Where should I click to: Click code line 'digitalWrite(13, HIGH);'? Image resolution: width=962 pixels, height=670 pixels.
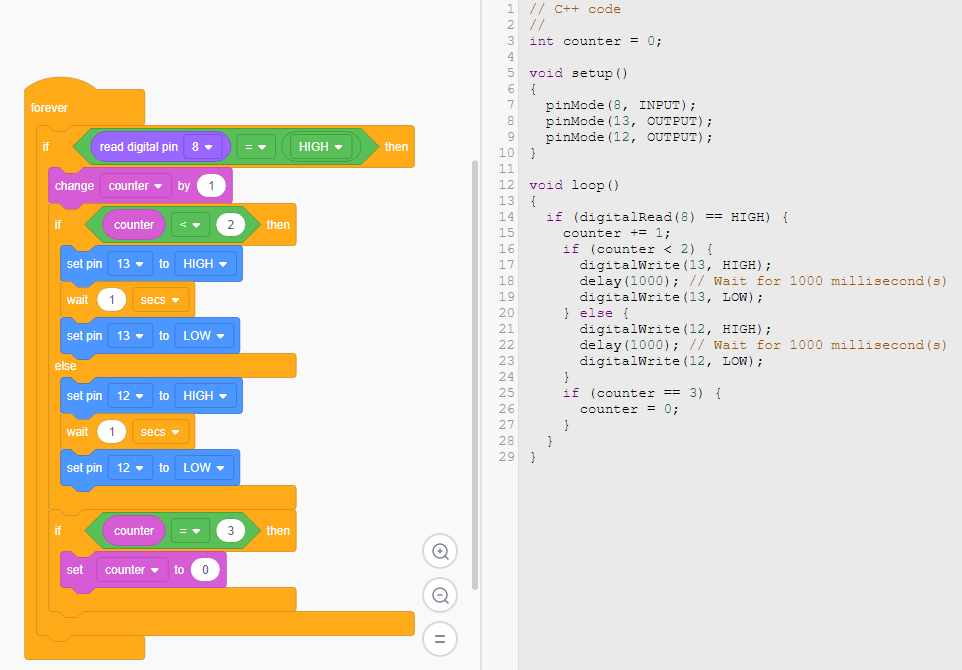(x=675, y=265)
